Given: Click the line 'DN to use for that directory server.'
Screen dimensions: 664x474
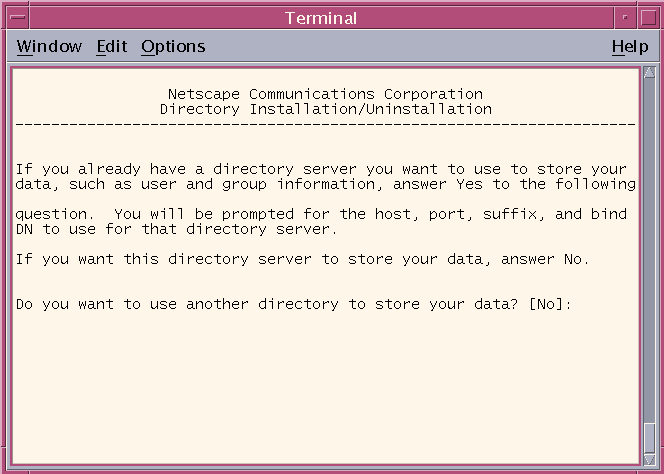Looking at the screenshot, I should point(177,229).
